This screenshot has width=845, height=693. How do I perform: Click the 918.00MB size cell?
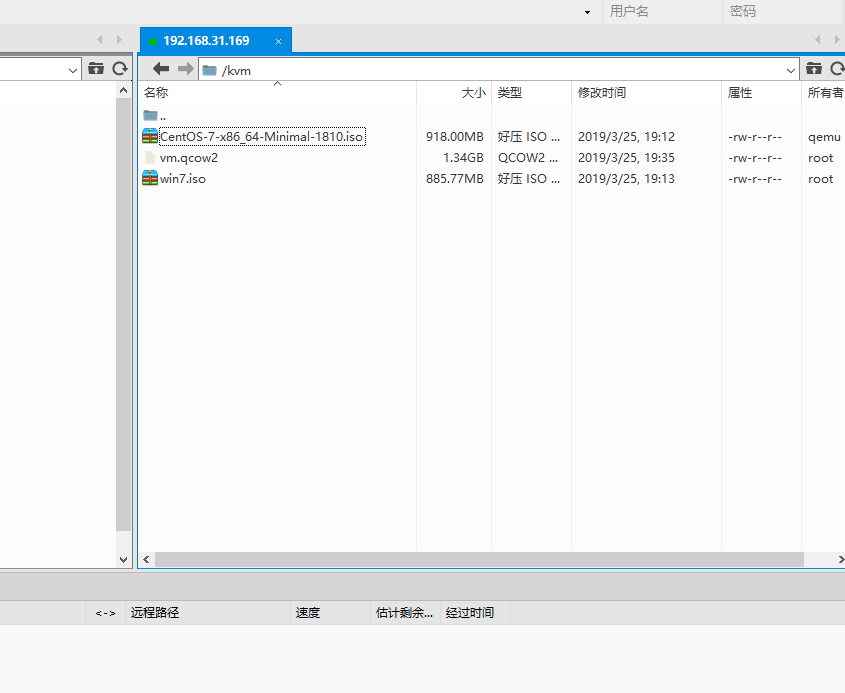(454, 136)
